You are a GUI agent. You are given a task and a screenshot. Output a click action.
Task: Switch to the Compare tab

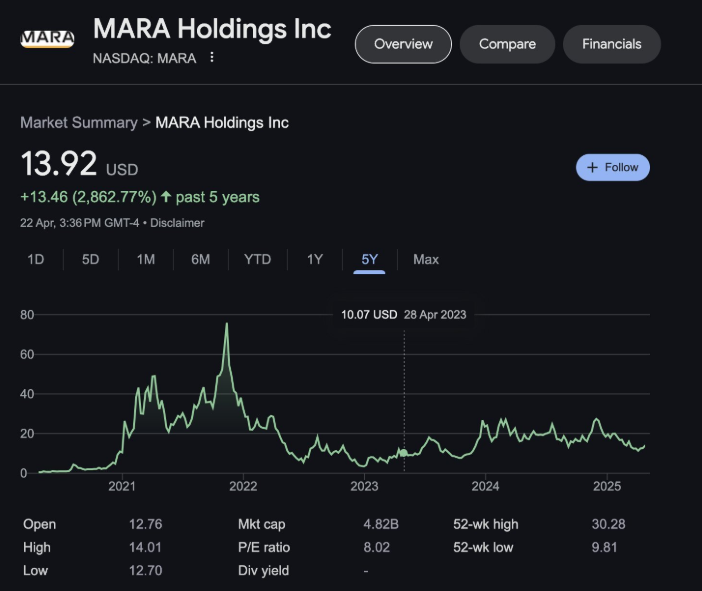pyautogui.click(x=507, y=44)
